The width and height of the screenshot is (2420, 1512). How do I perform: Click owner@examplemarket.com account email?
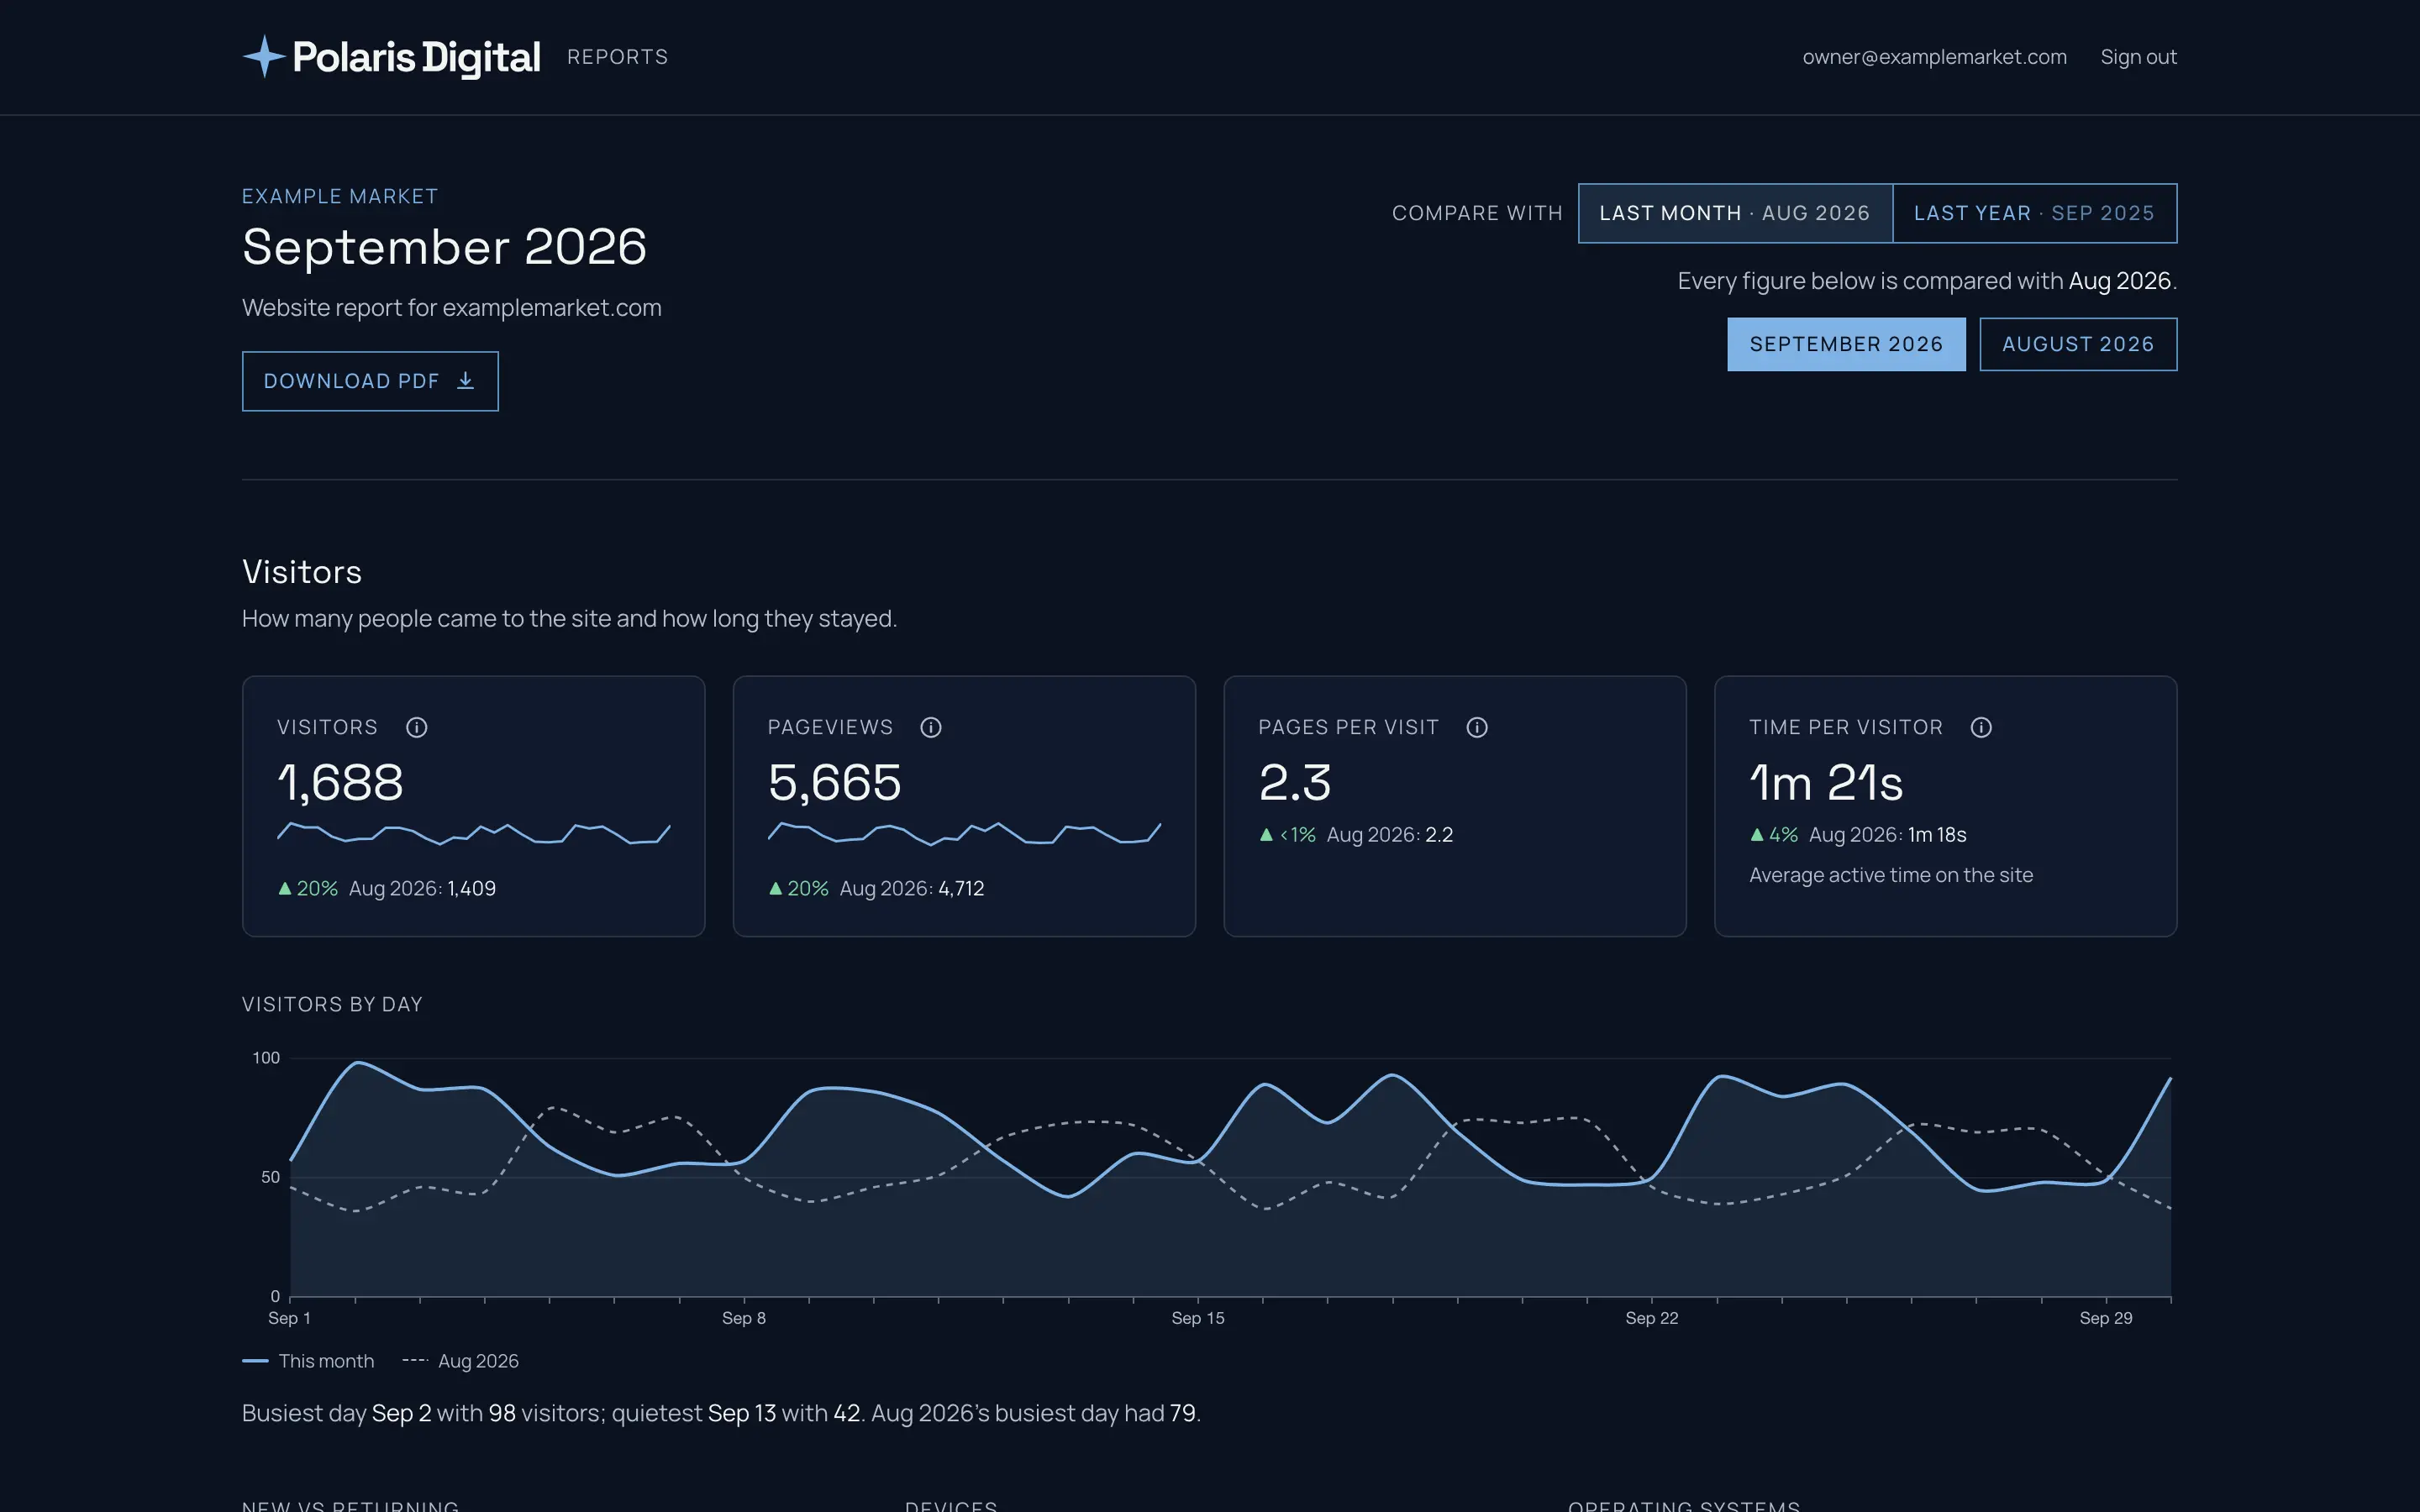tap(1934, 57)
